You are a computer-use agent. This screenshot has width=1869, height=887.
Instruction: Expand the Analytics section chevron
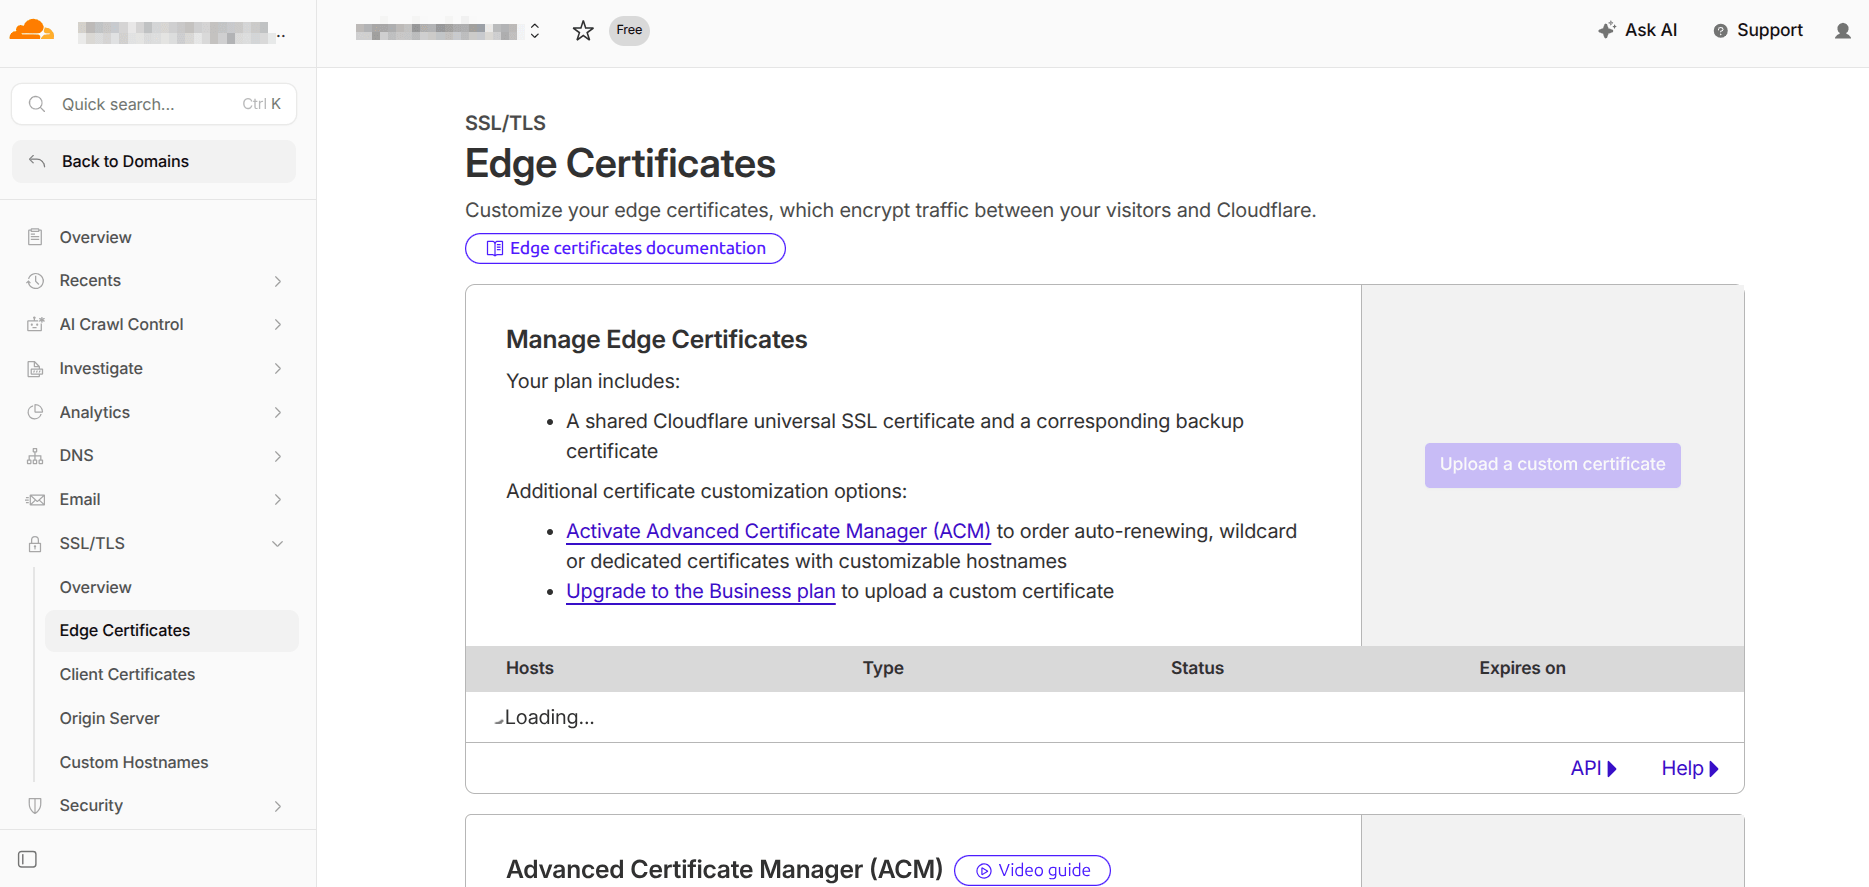(278, 412)
